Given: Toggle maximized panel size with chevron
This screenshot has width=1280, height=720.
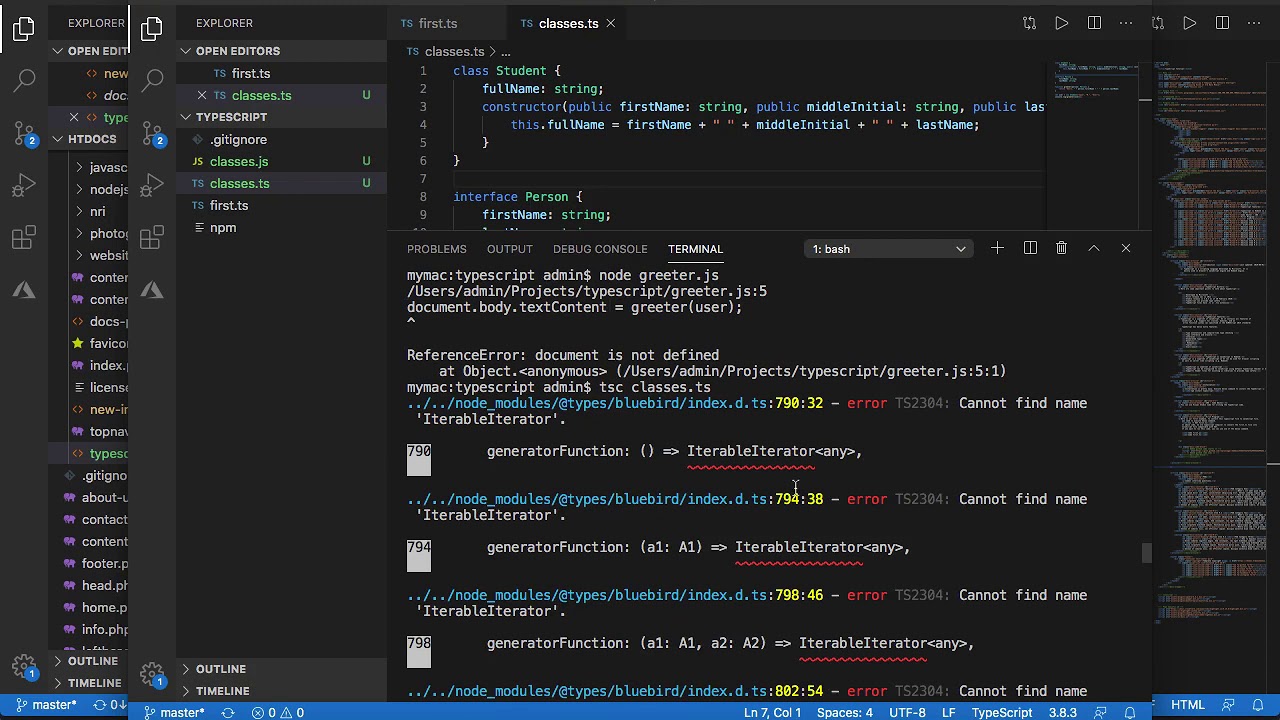Looking at the screenshot, I should pos(1093,248).
